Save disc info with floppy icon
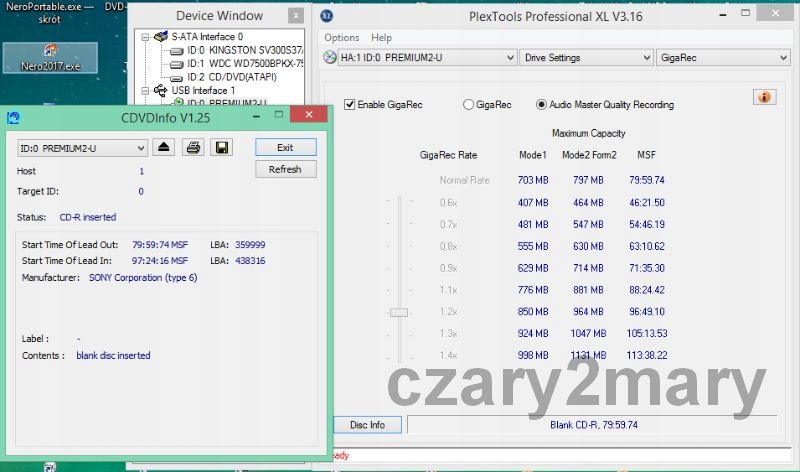Screen dimensions: 800x472 pyautogui.click(x=222, y=147)
